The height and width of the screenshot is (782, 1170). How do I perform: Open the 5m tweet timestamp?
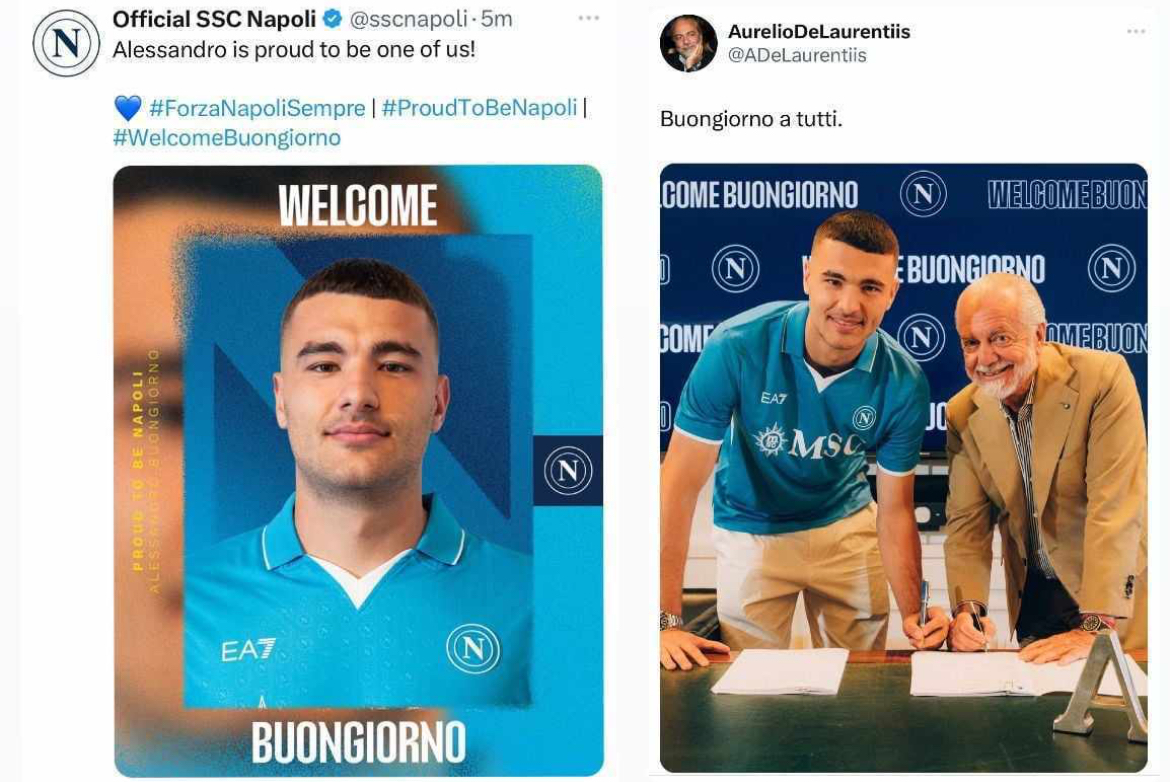tap(496, 19)
